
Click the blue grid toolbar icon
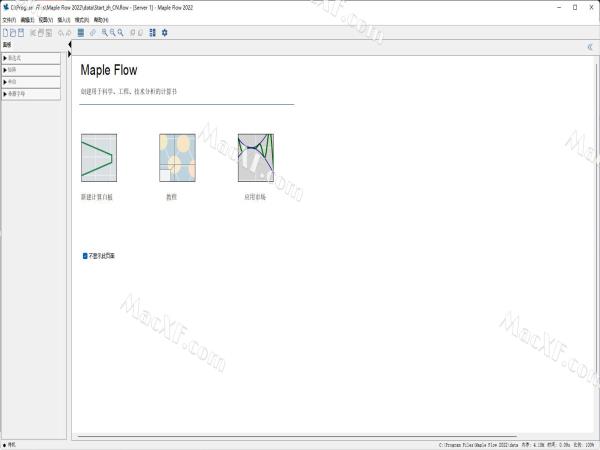point(81,33)
